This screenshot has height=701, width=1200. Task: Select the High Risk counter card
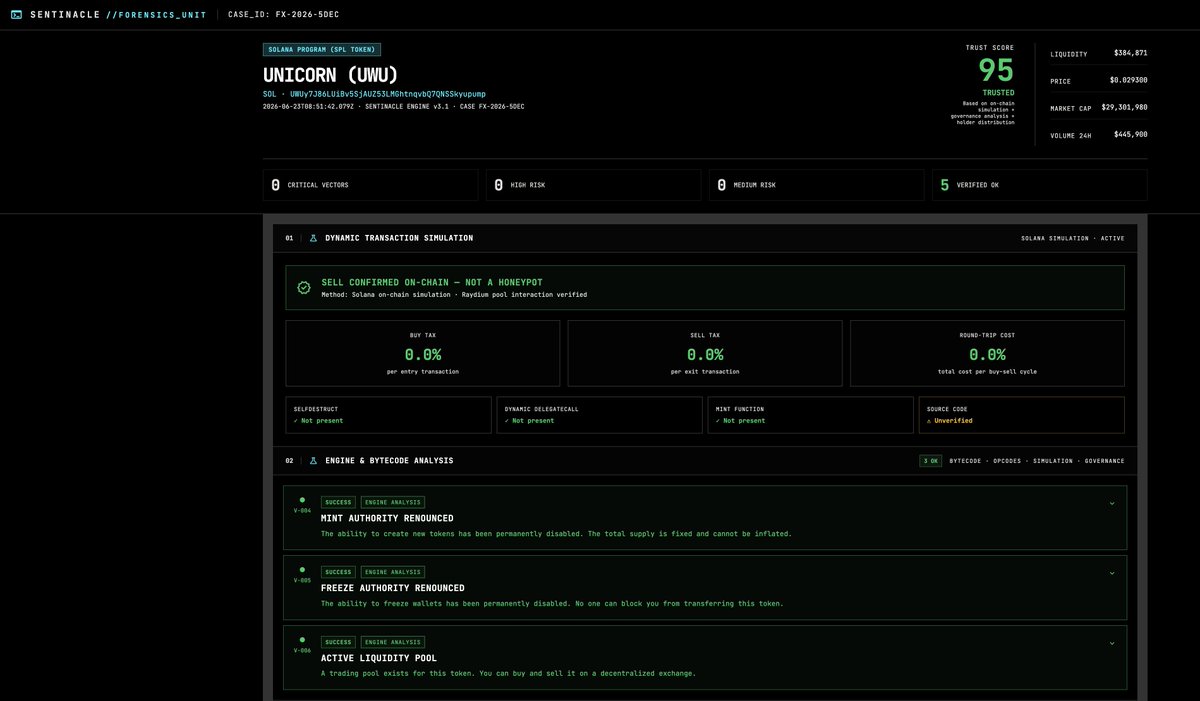point(594,185)
